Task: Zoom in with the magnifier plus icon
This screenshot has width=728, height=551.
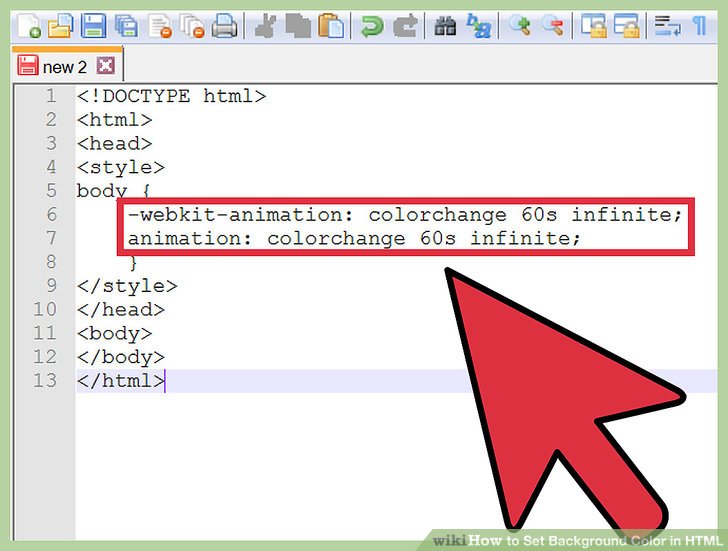Action: pyautogui.click(x=519, y=26)
